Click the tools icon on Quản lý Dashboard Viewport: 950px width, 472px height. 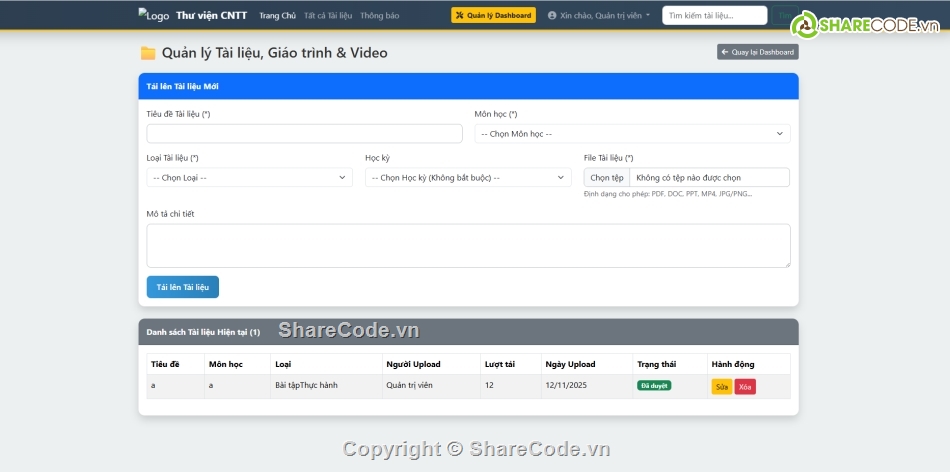pyautogui.click(x=459, y=16)
